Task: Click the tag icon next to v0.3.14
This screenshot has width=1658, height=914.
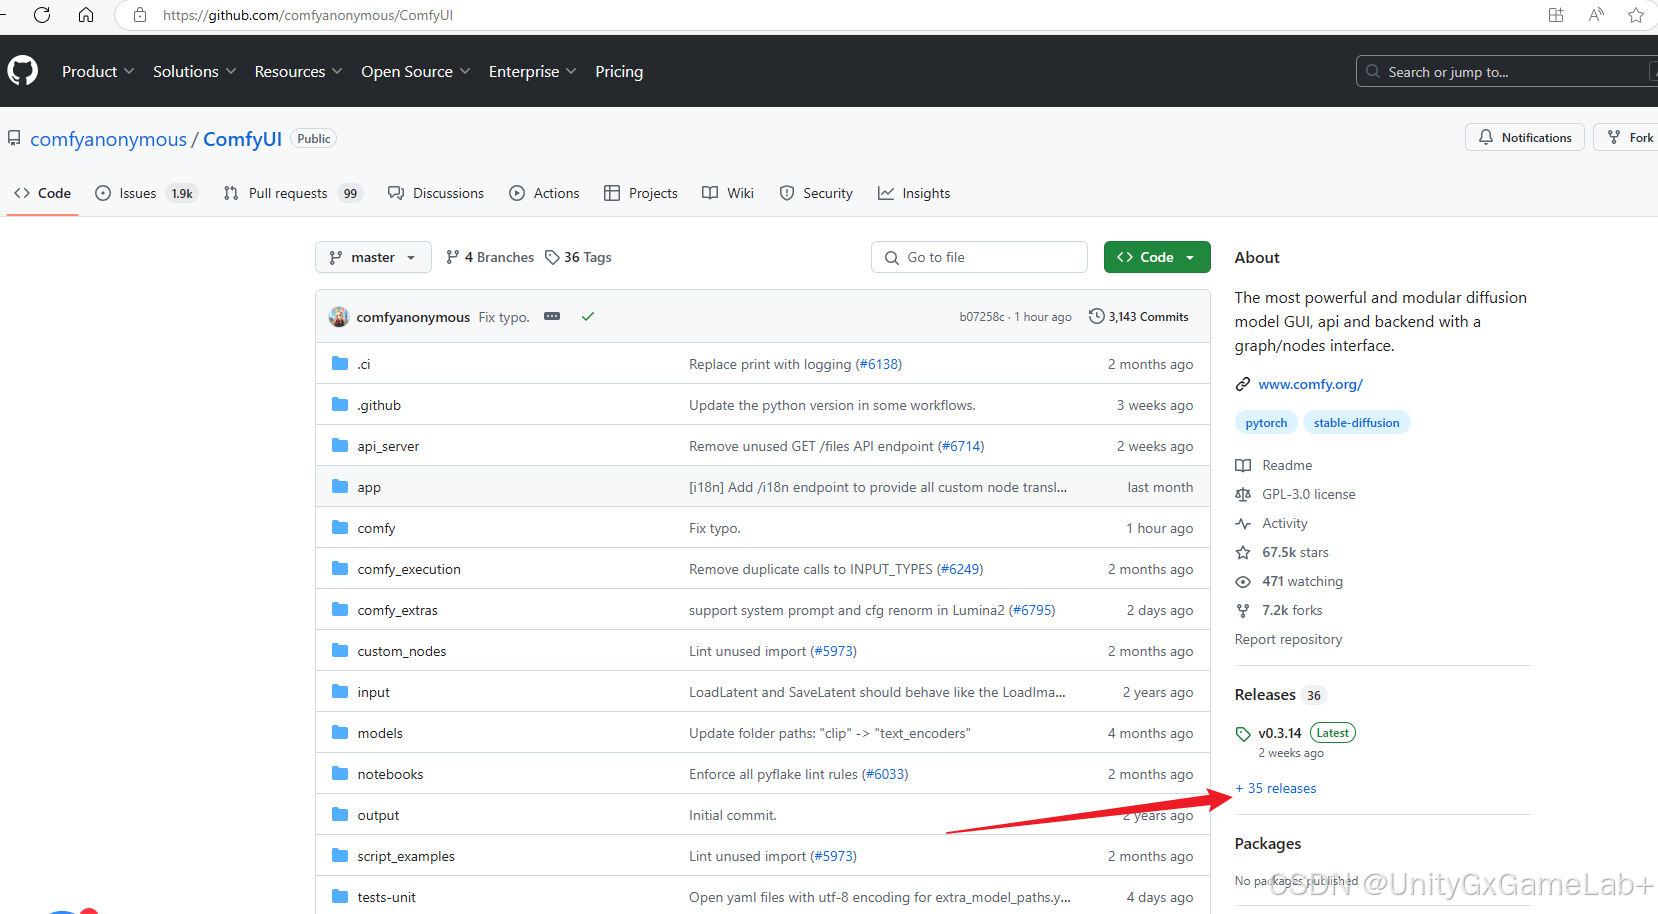Action: click(x=1243, y=733)
